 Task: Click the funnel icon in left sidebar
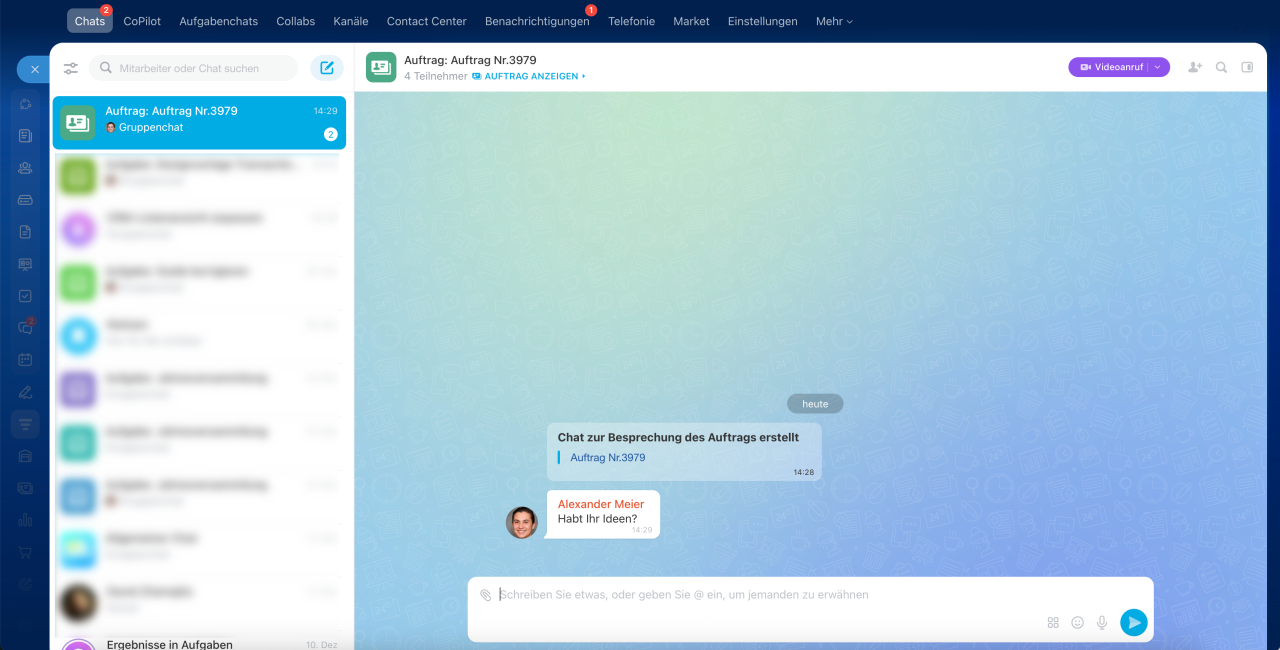coord(25,424)
